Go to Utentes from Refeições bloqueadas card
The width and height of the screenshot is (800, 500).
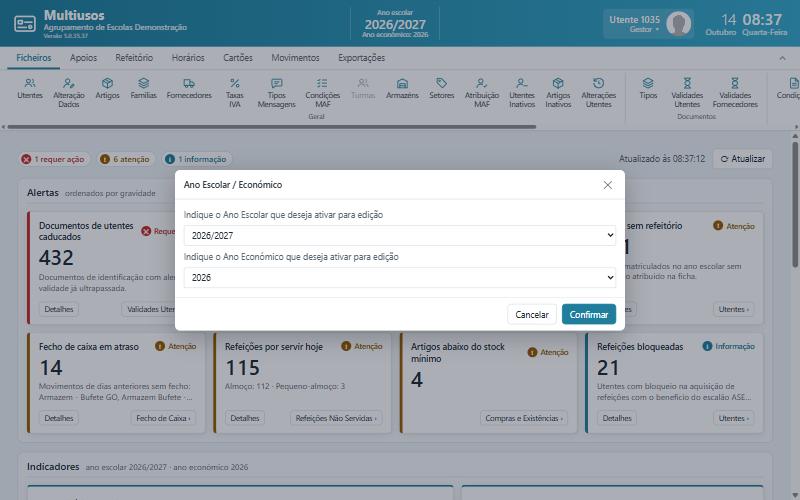pos(733,418)
